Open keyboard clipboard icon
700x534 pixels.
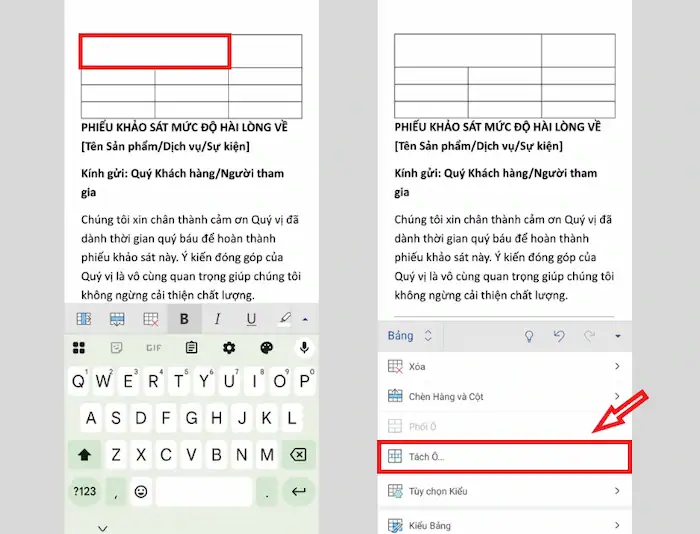point(191,348)
